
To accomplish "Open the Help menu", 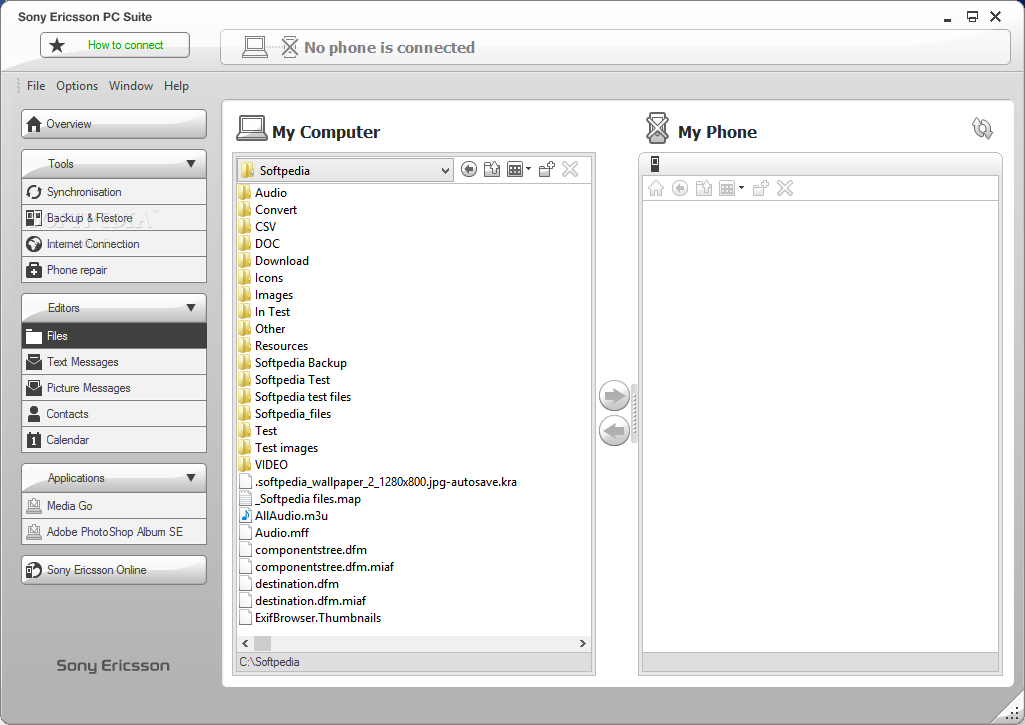I will click(176, 86).
